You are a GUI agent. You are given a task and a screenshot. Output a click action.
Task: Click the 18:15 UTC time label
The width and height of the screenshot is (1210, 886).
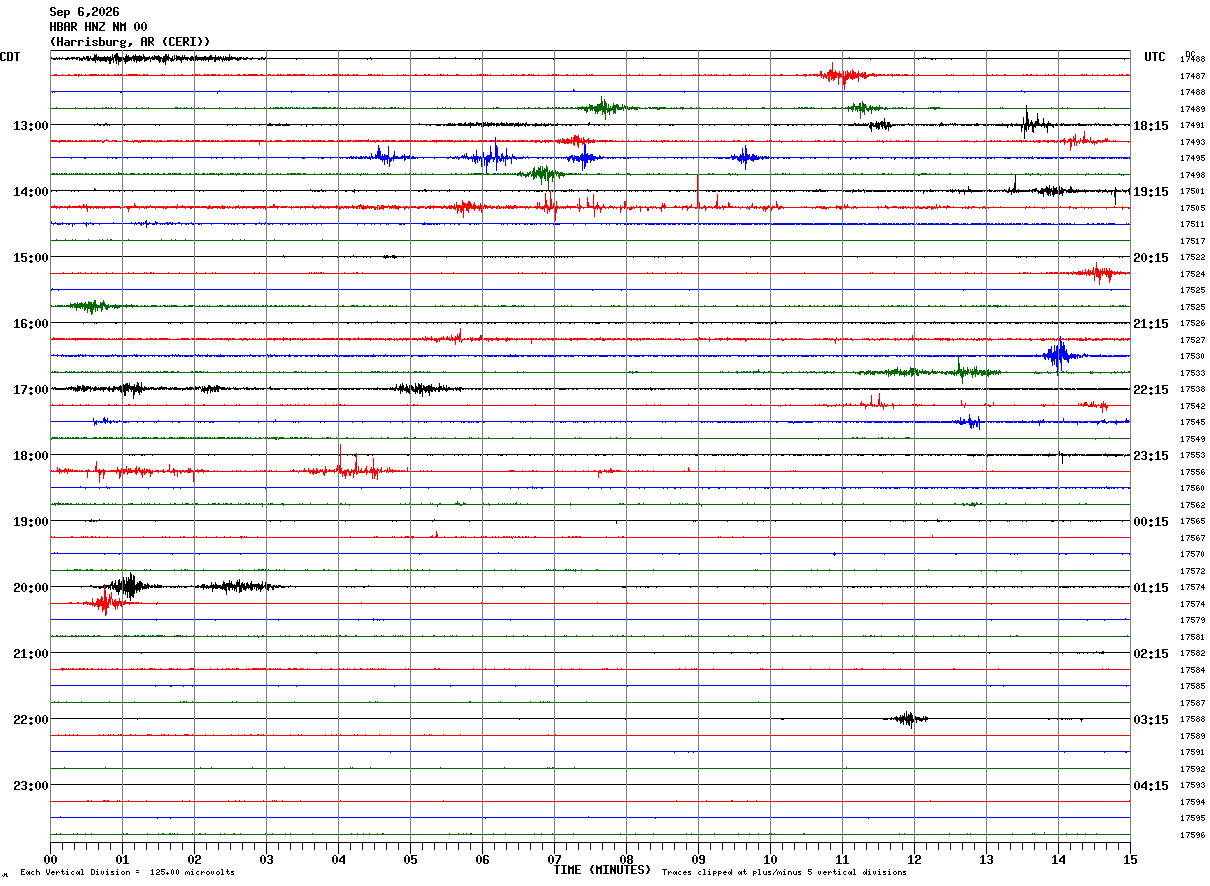click(x=1151, y=125)
